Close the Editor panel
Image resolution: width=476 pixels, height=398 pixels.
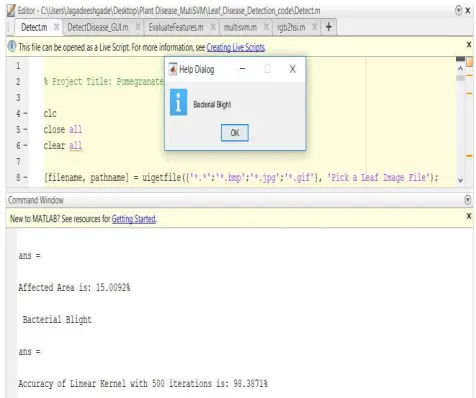(468, 10)
